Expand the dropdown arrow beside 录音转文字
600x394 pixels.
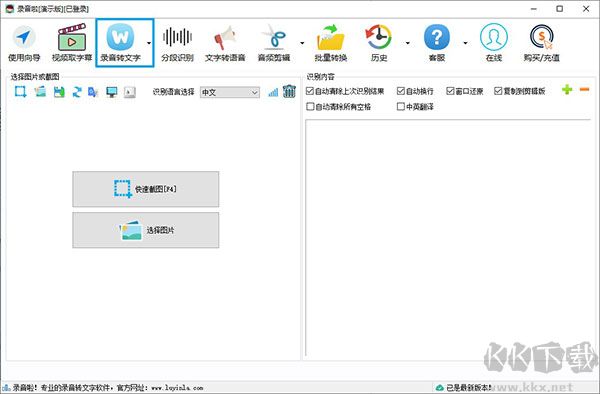click(x=149, y=43)
